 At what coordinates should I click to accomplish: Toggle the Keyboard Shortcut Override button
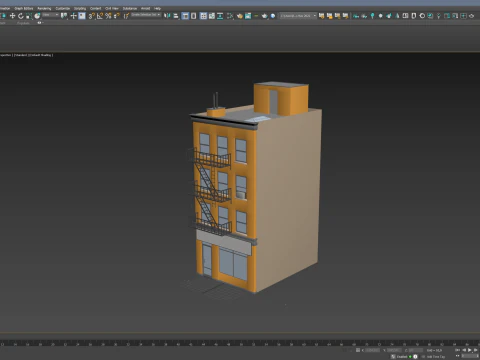tap(82, 16)
